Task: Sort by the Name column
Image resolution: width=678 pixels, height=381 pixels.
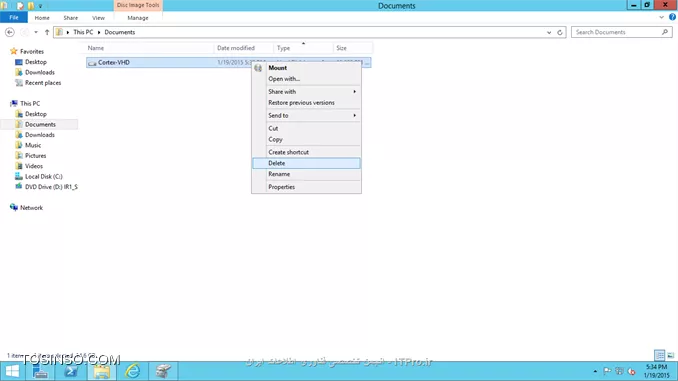Action: [149, 48]
